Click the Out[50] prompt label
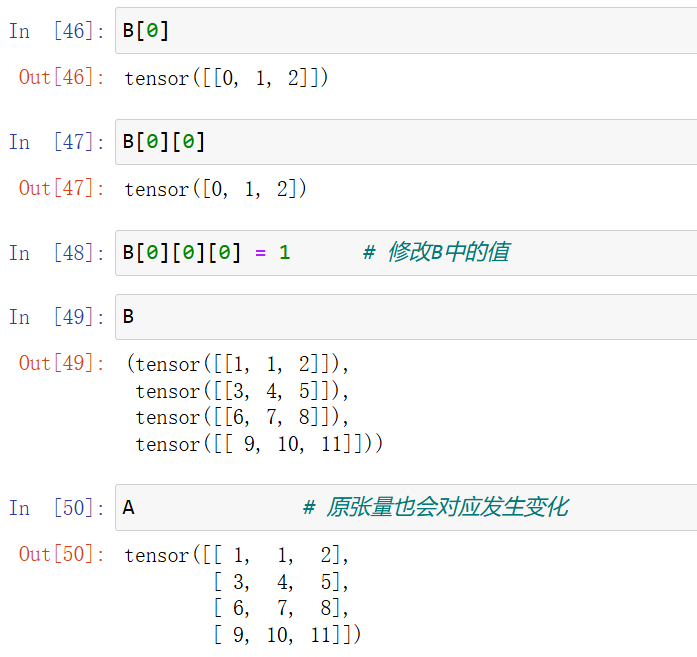This screenshot has width=697, height=657. 61,554
